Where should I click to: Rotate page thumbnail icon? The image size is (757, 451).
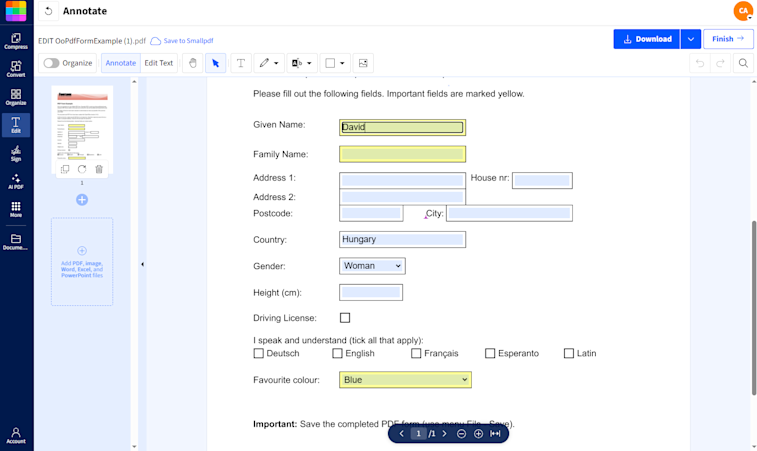click(x=82, y=169)
